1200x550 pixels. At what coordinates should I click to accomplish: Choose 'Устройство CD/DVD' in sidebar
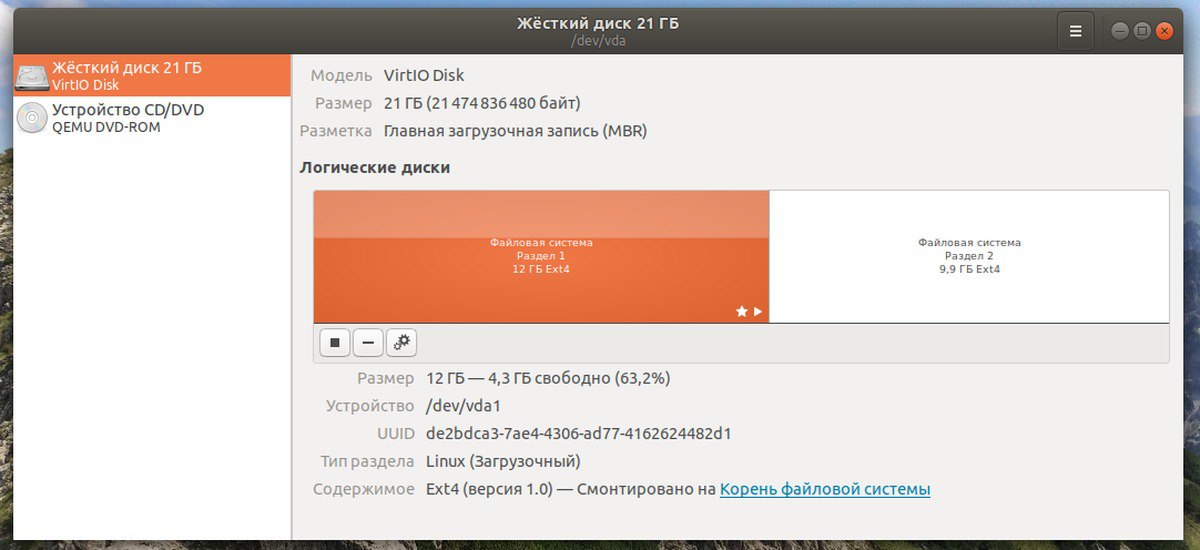coord(152,118)
